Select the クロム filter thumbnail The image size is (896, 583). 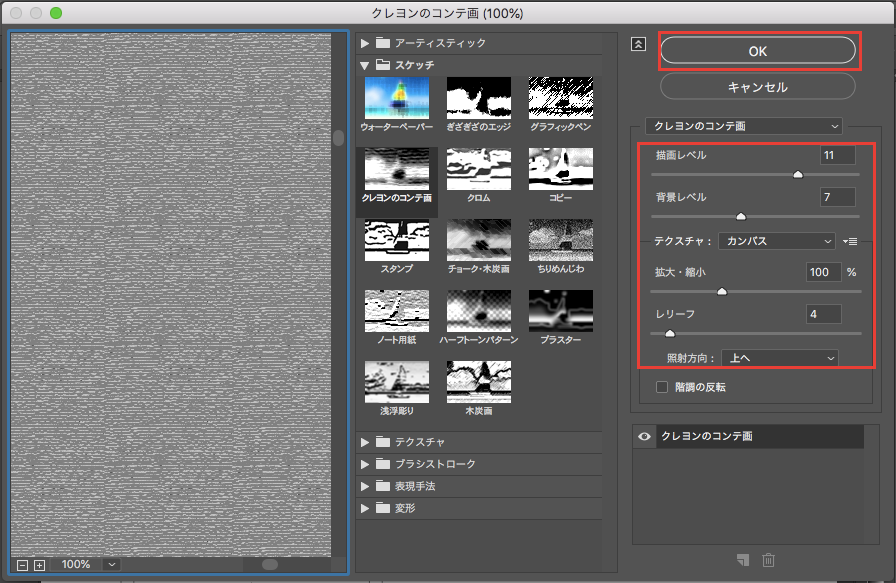(478, 169)
